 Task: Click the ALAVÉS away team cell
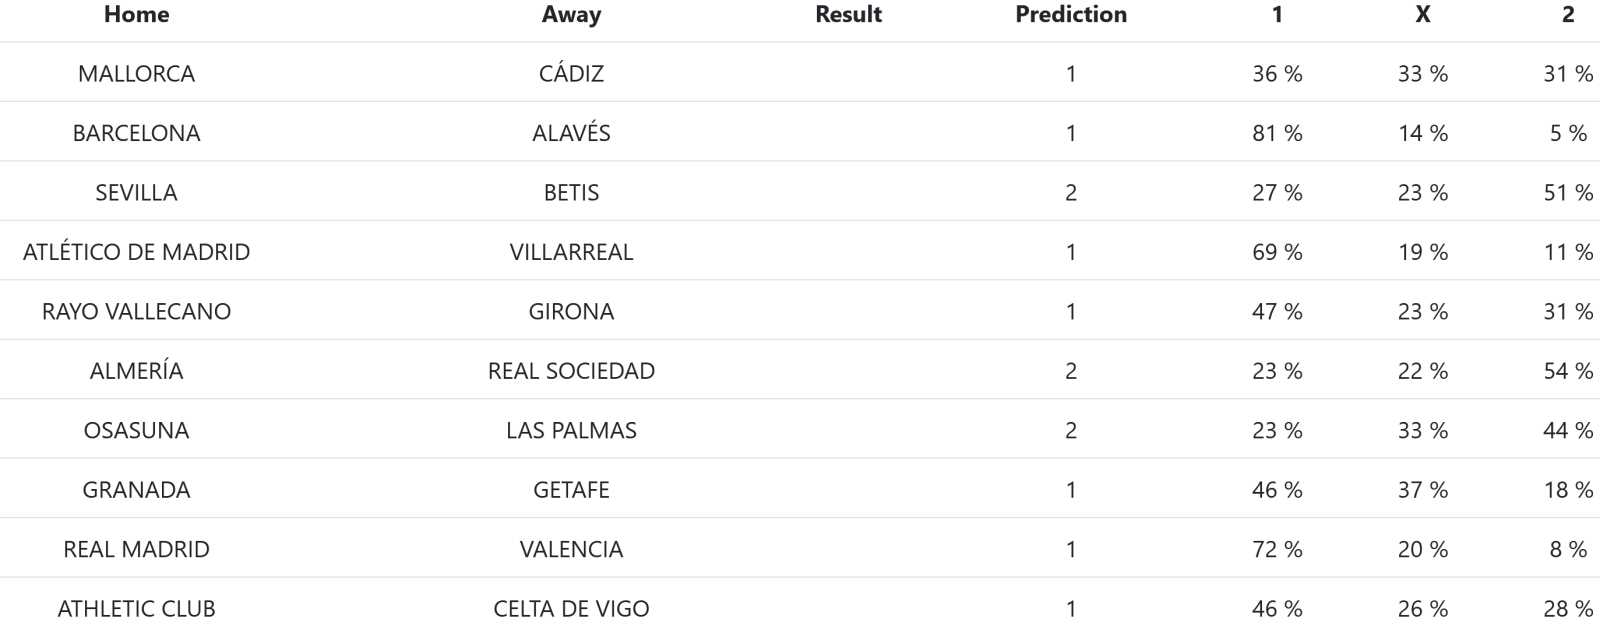pos(571,133)
